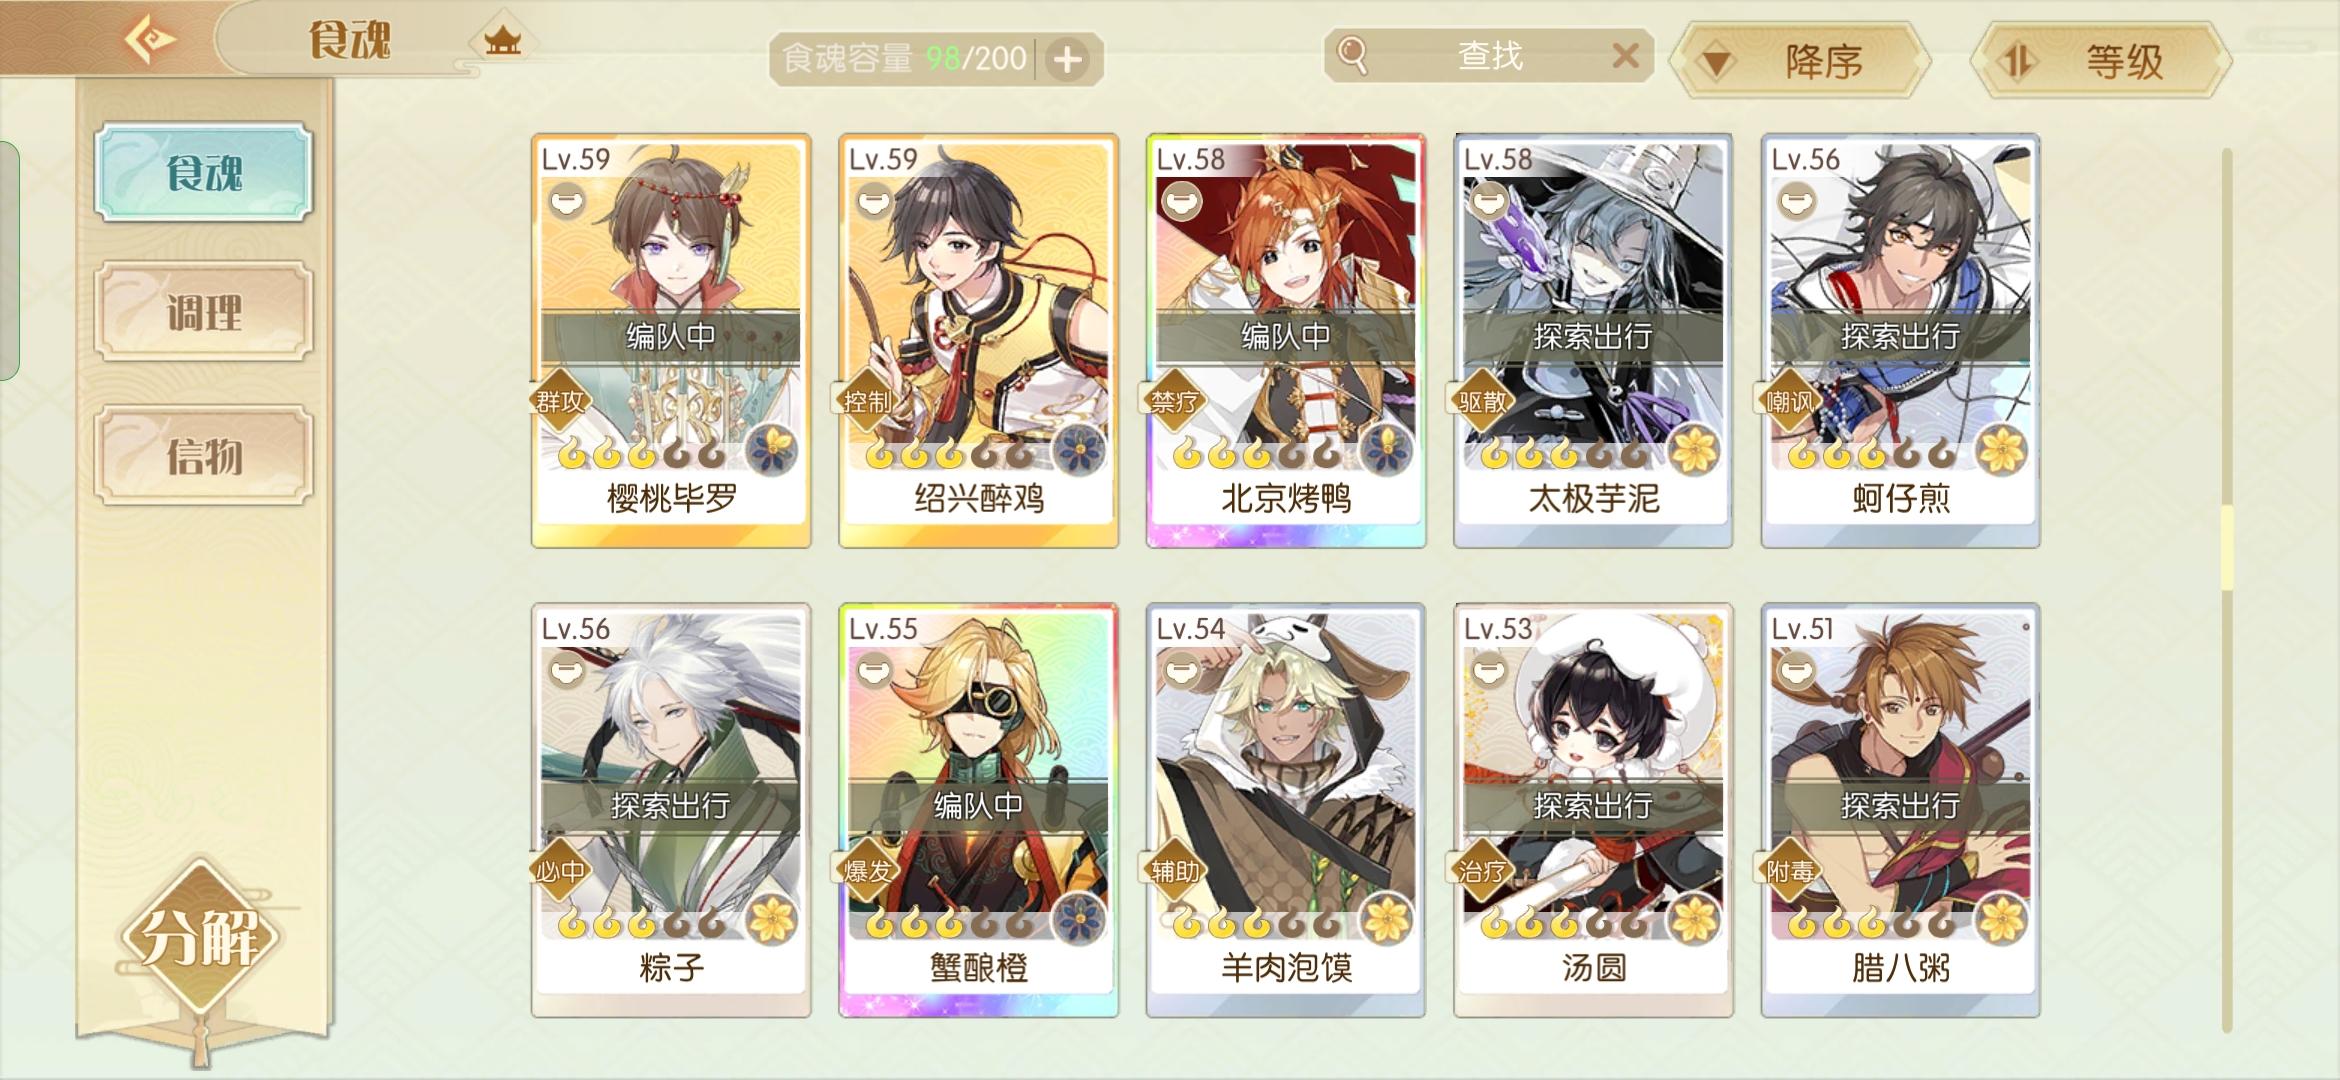Click the magnifier search icon

[x=1352, y=55]
